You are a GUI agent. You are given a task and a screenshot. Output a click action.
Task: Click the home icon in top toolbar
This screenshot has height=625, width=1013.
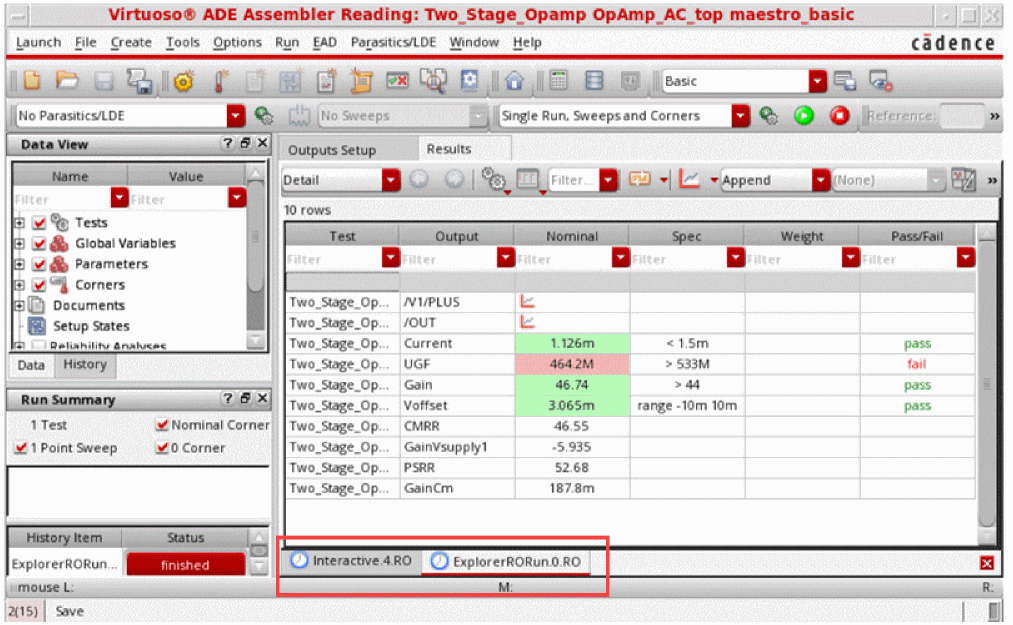514,81
